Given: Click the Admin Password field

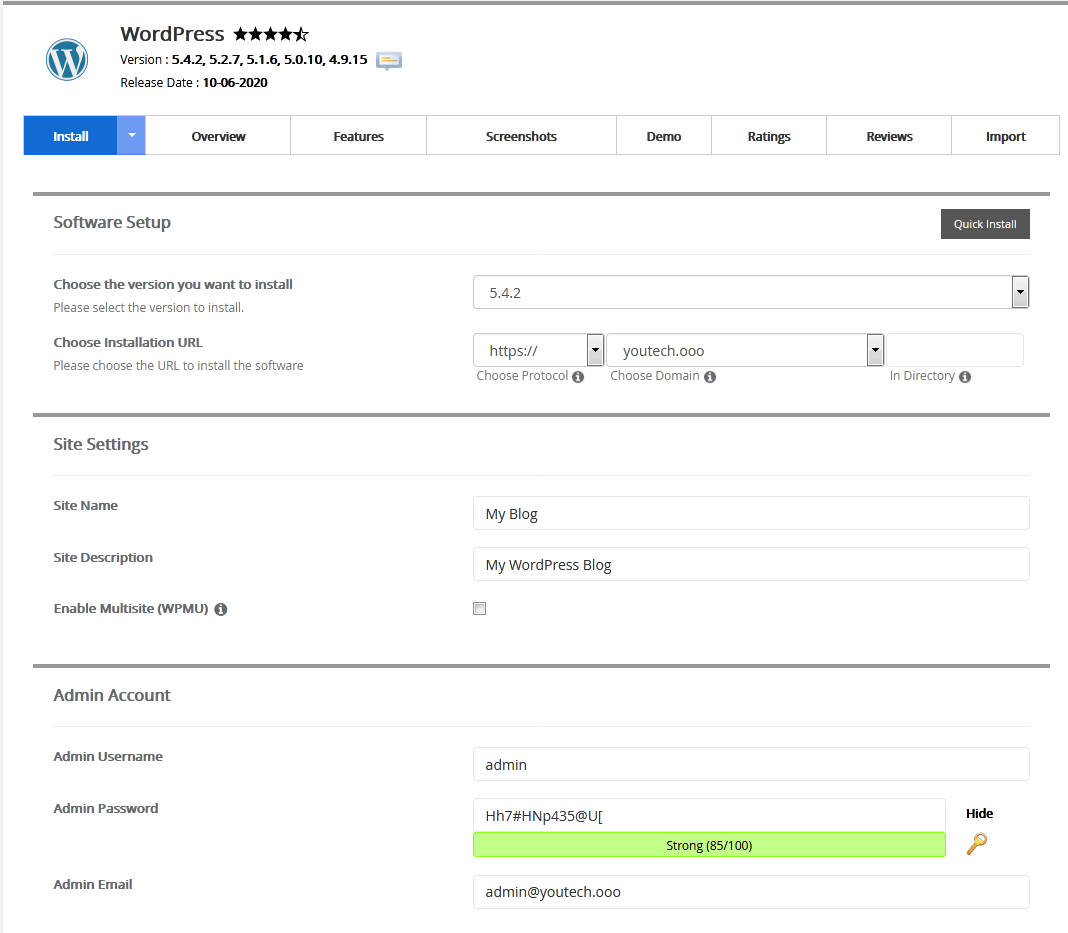Looking at the screenshot, I should [x=709, y=815].
